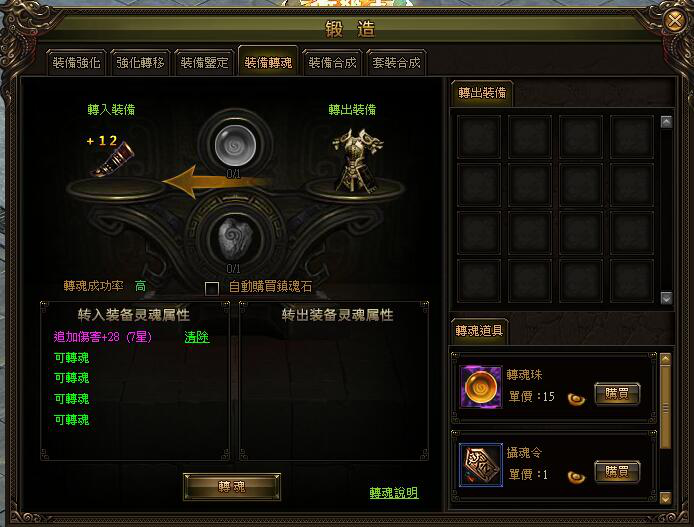Click 清除 to clear soul attribute
This screenshot has width=694, height=527.
click(197, 337)
